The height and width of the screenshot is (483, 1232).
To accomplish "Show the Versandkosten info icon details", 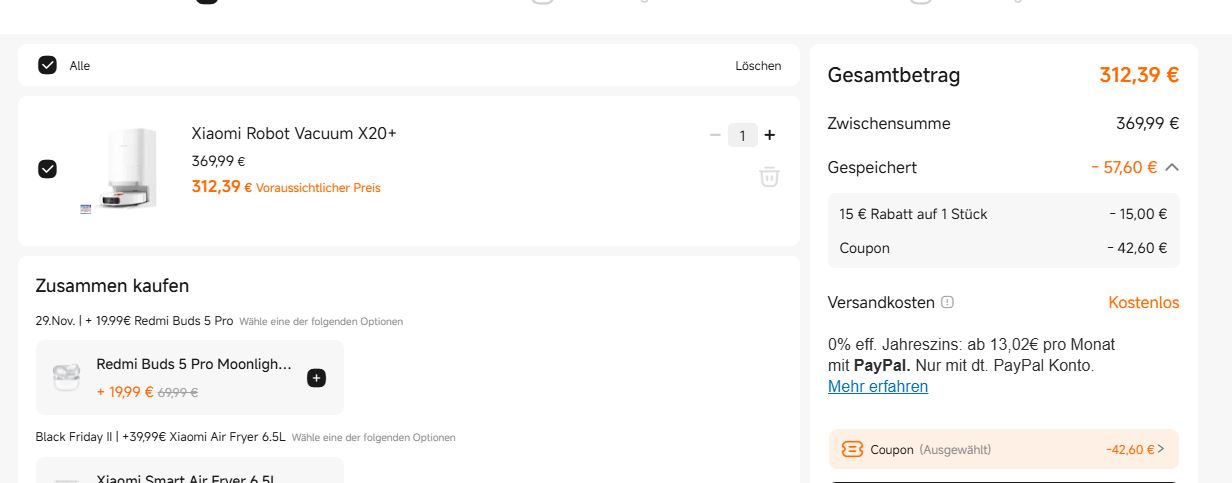I will point(947,302).
